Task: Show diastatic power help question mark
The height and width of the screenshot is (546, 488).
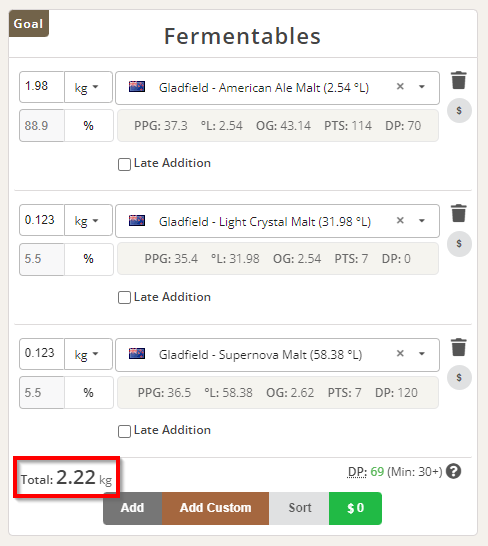Action: point(454,471)
